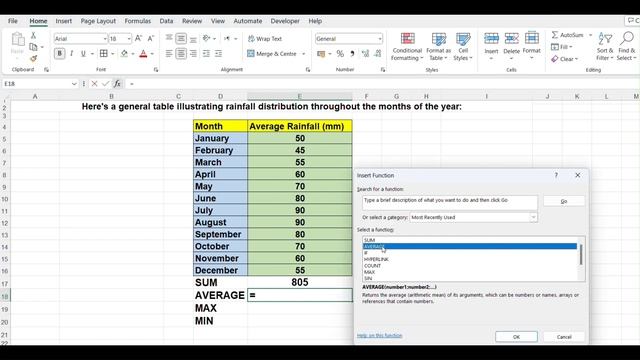Screen dimensions: 640x360
Task: Select HYPERLINK in the function list
Action: [376, 259]
